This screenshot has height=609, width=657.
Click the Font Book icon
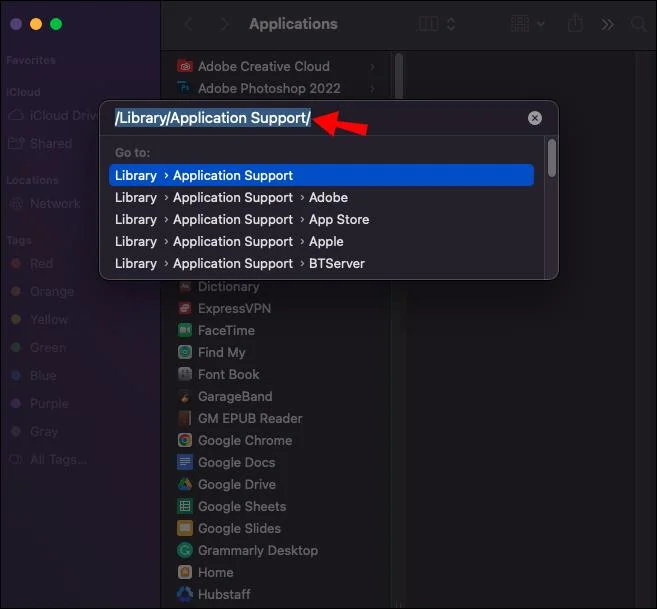185,374
